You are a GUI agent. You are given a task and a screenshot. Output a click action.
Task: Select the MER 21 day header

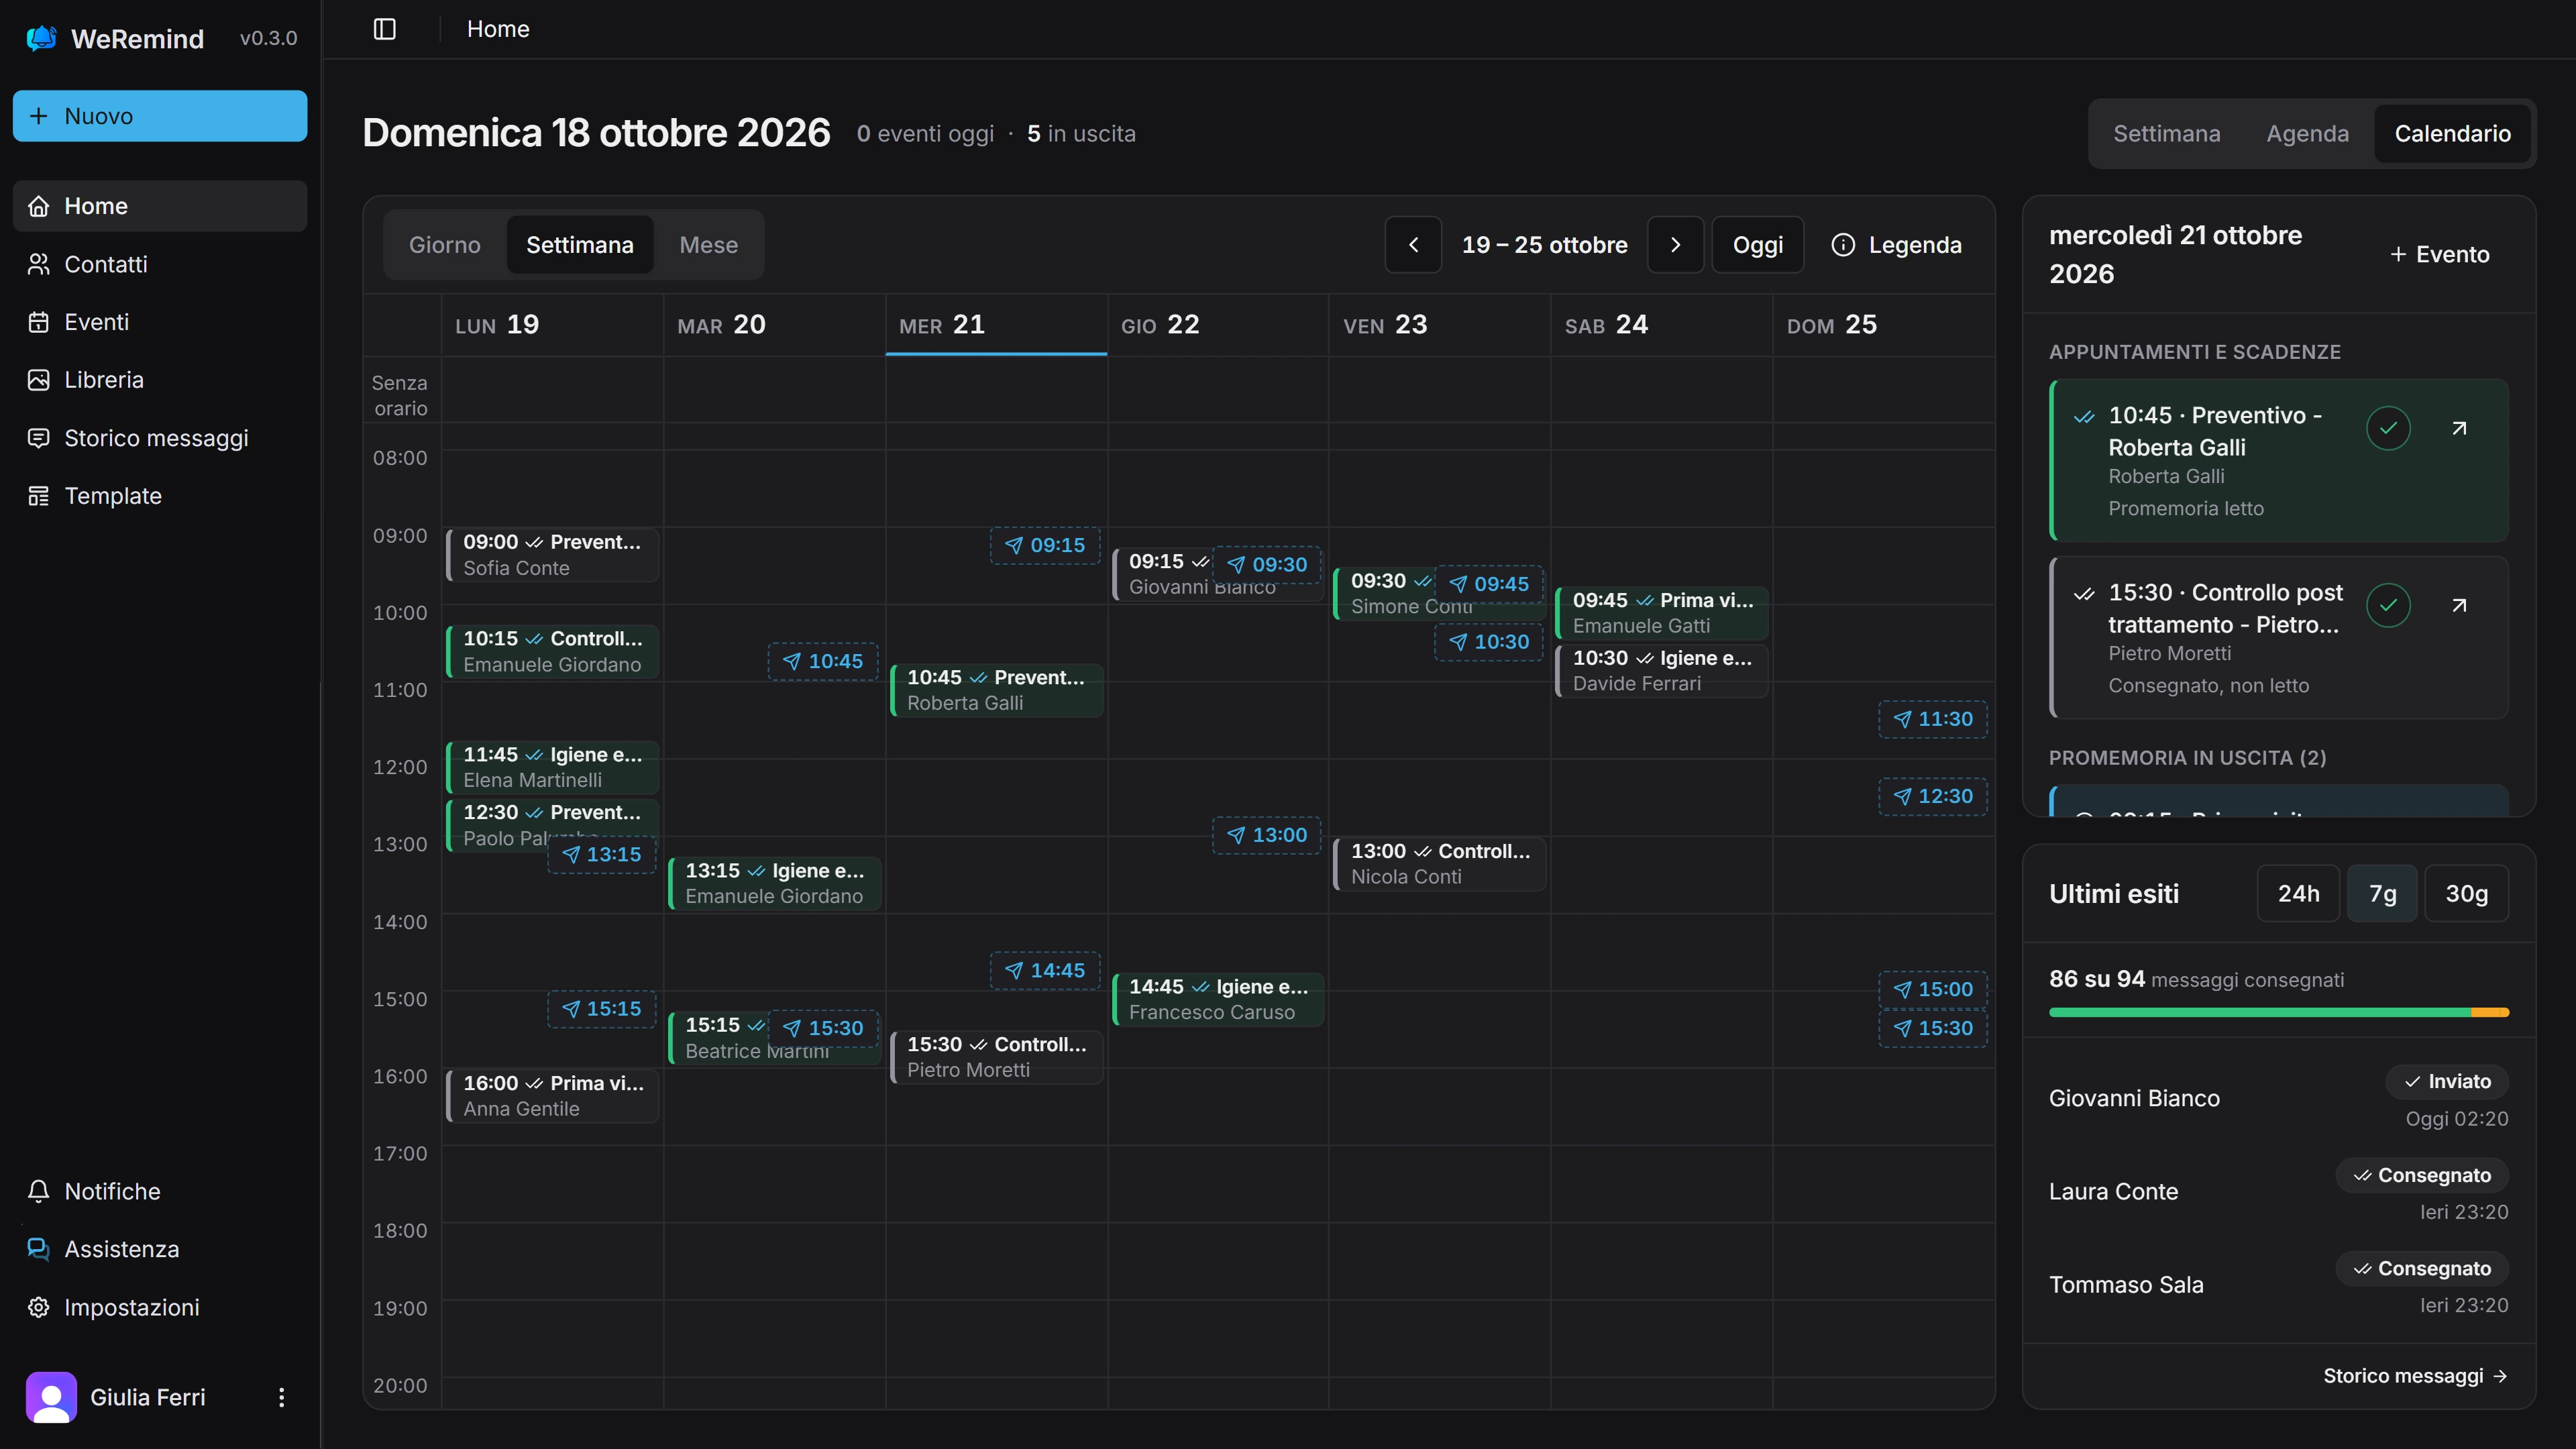click(x=996, y=325)
